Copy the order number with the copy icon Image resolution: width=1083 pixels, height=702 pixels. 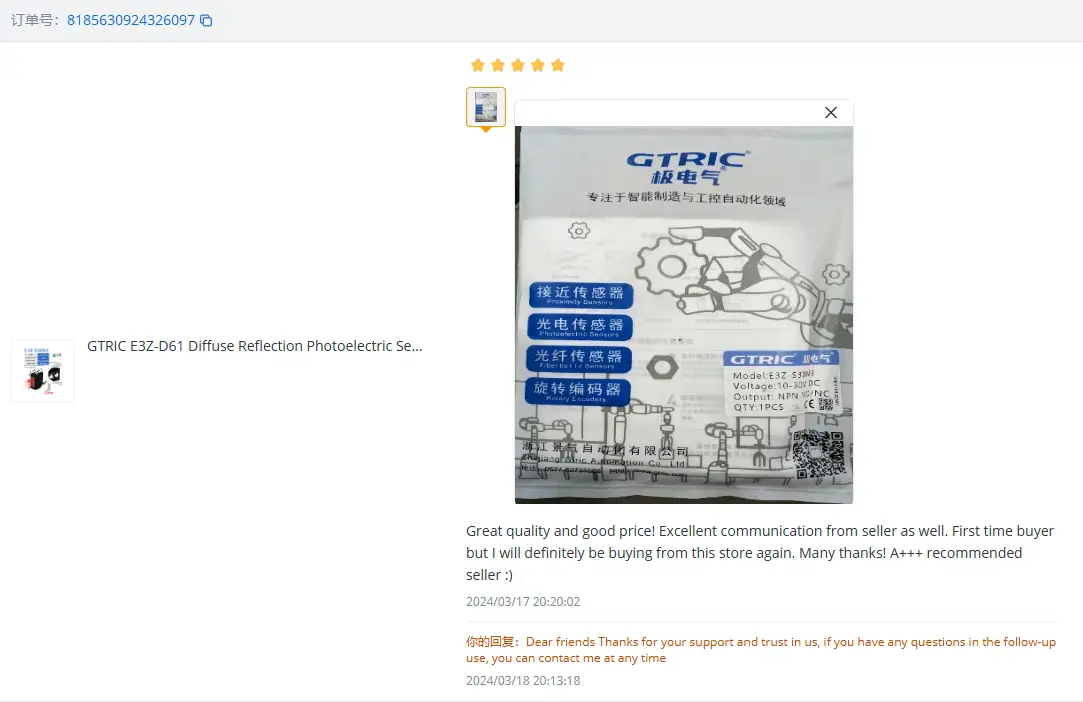[206, 20]
